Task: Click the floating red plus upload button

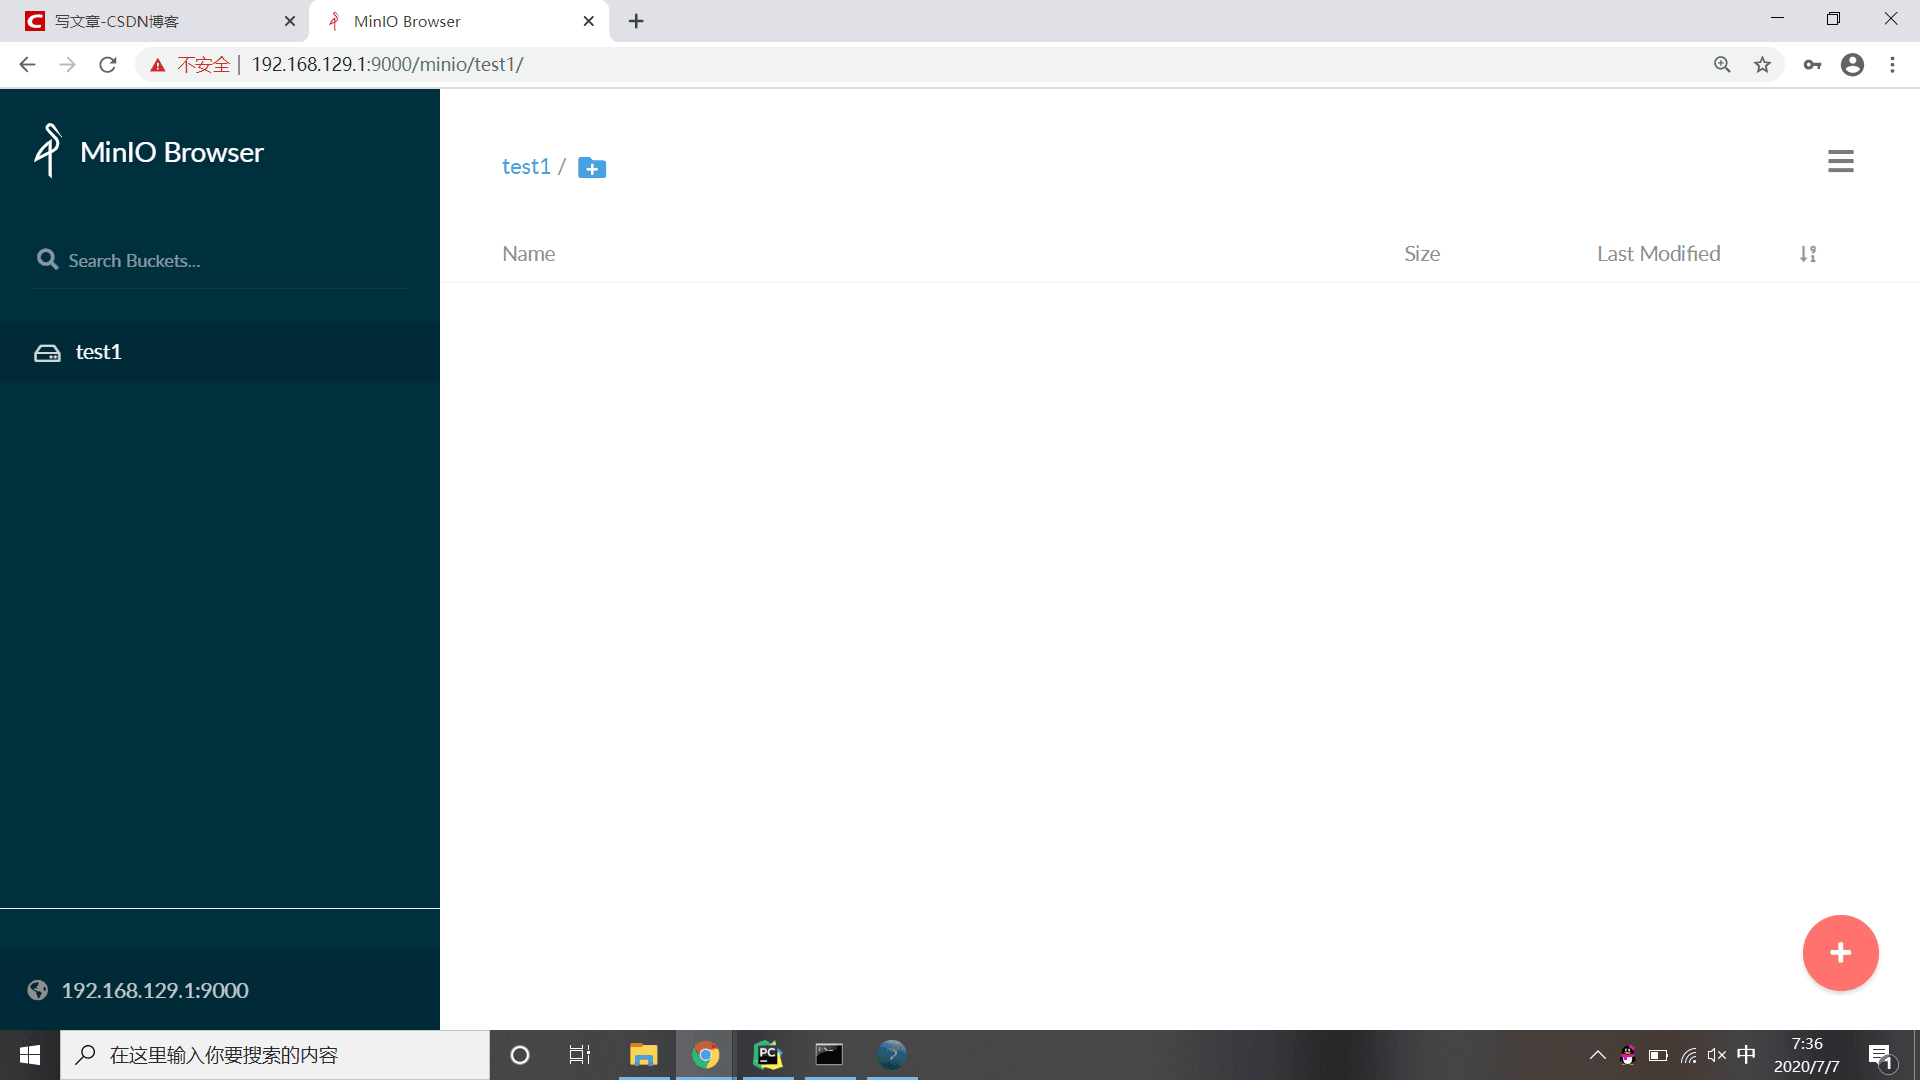Action: pos(1840,952)
